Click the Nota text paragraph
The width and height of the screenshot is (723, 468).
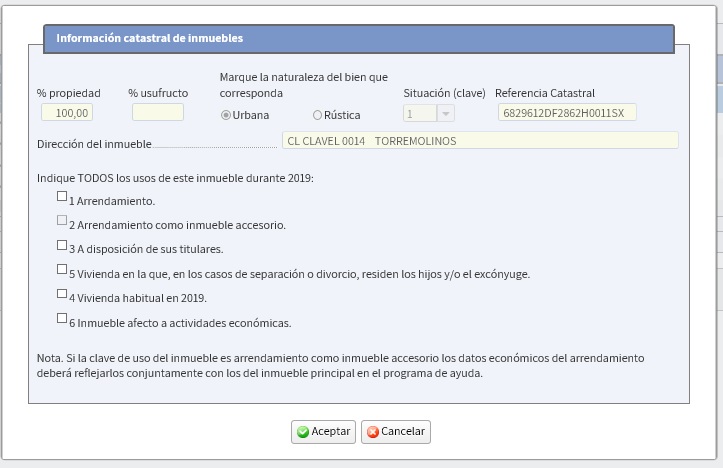[341, 365]
